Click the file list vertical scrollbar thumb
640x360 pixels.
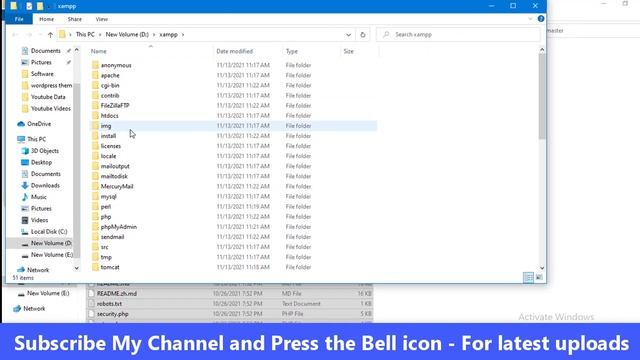click(542, 96)
